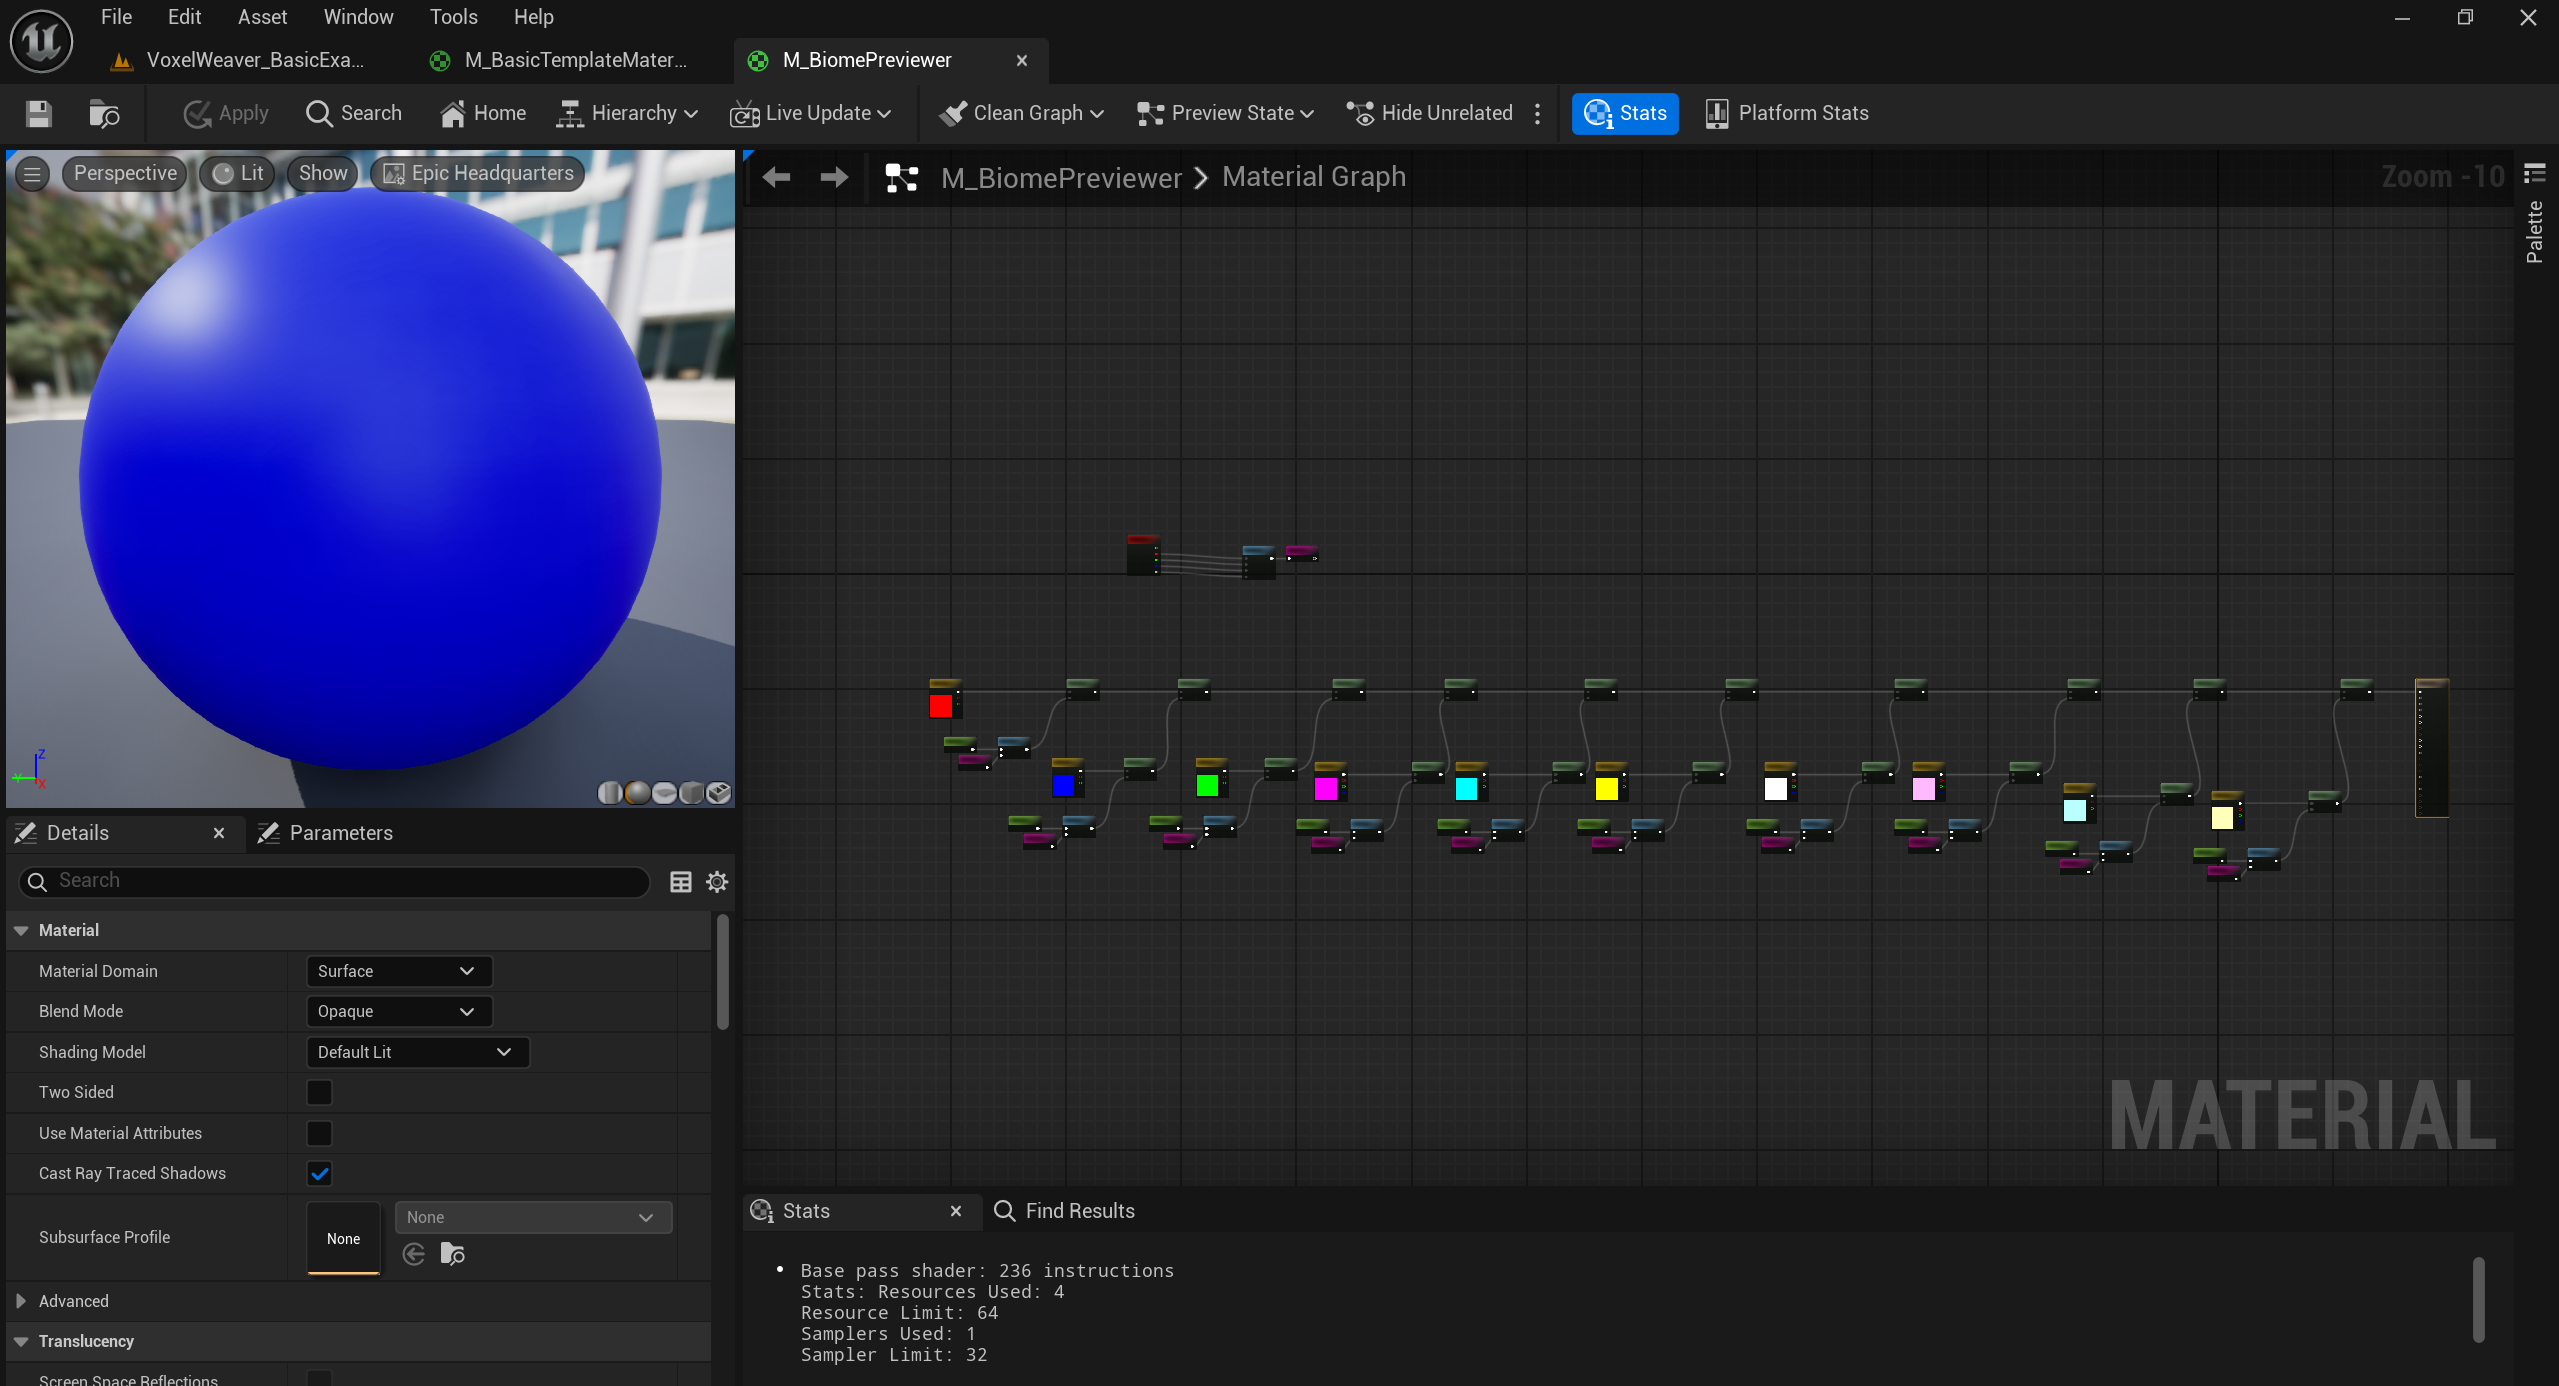Image resolution: width=2559 pixels, height=1386 pixels.
Task: Click the Save asset floppy disk icon
Action: click(38, 113)
